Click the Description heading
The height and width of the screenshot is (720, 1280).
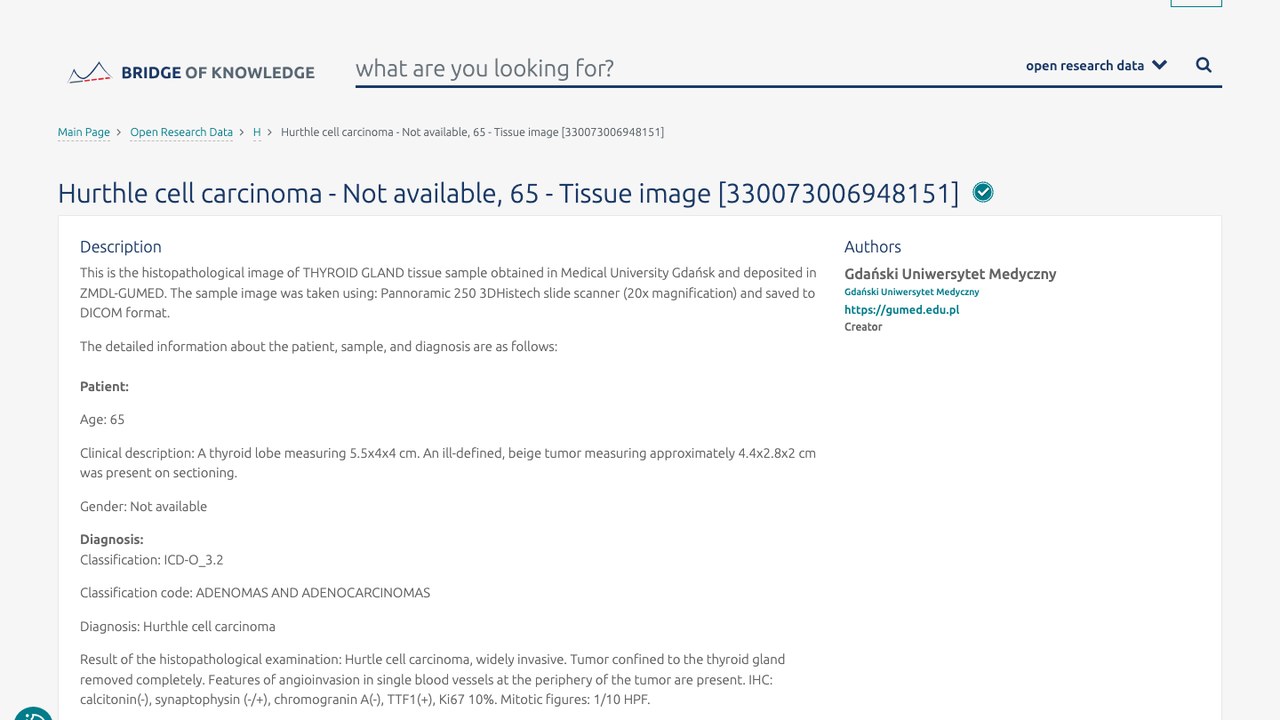click(120, 247)
